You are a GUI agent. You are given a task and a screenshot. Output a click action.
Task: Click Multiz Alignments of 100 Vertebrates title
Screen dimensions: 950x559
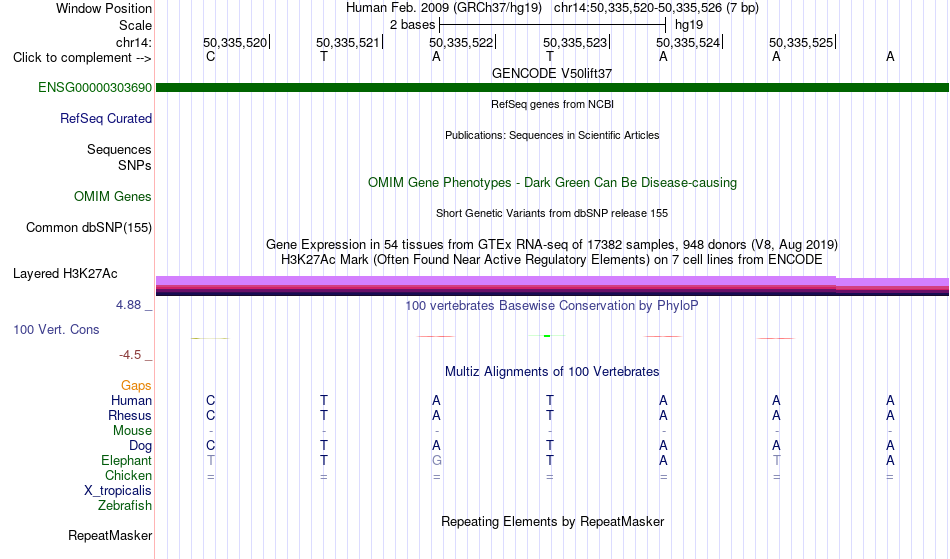point(552,372)
